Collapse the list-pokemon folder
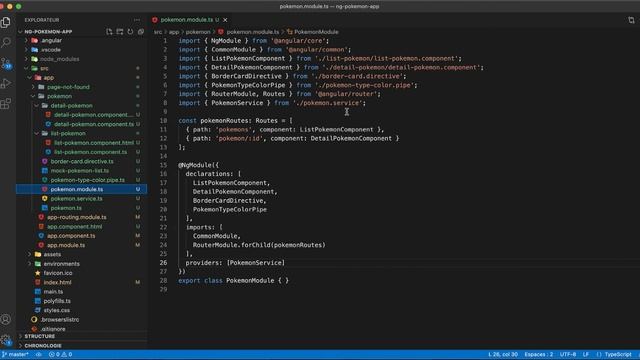Image resolution: width=640 pixels, height=360 pixels. click(68, 133)
